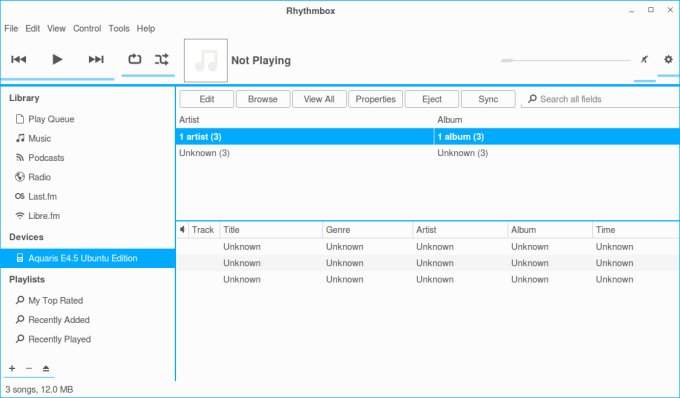Maximize the Rhythmbox window
Viewport: 680px width, 398px height.
(651, 10)
